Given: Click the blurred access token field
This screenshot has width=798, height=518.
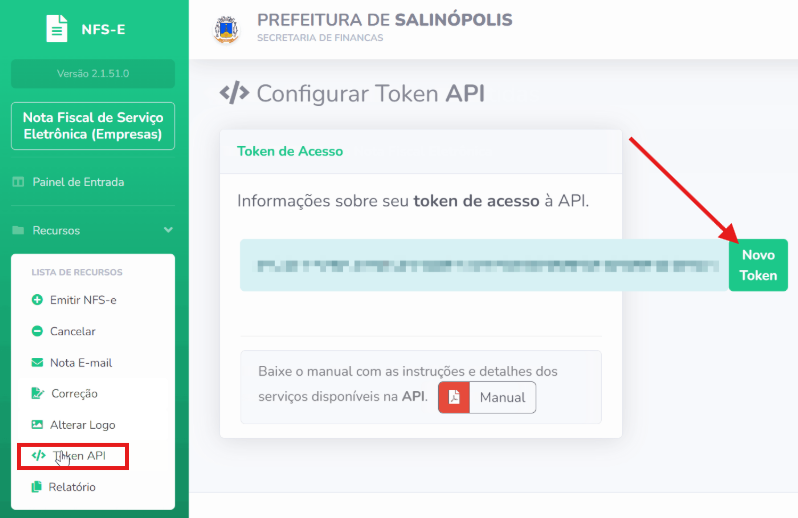Looking at the screenshot, I should pyautogui.click(x=484, y=265).
